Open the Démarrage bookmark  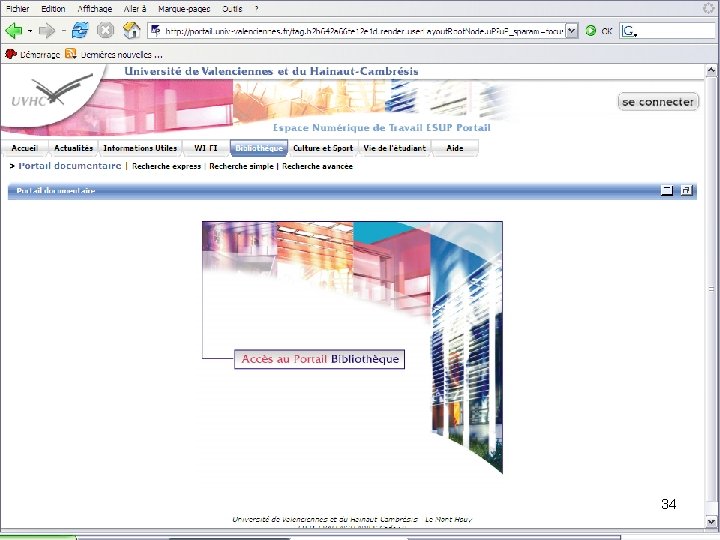32,54
